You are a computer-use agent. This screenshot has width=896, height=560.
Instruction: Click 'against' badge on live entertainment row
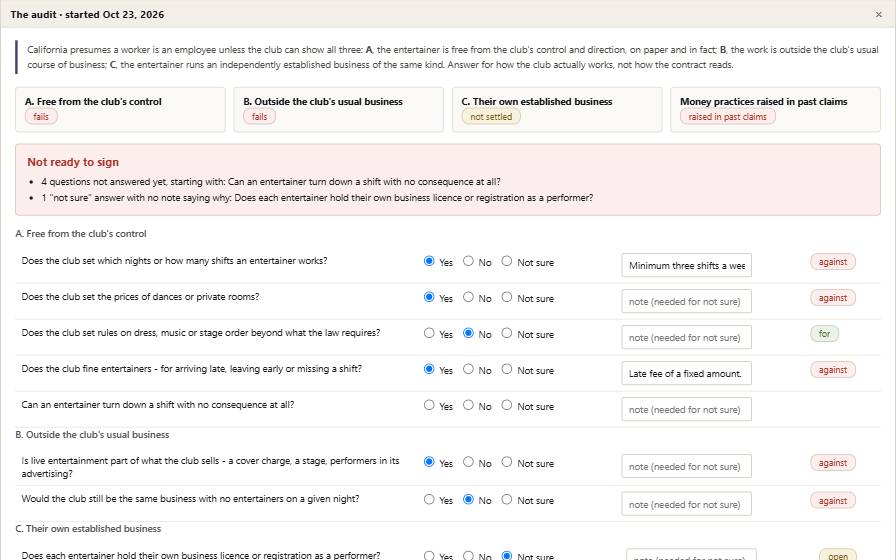(833, 463)
